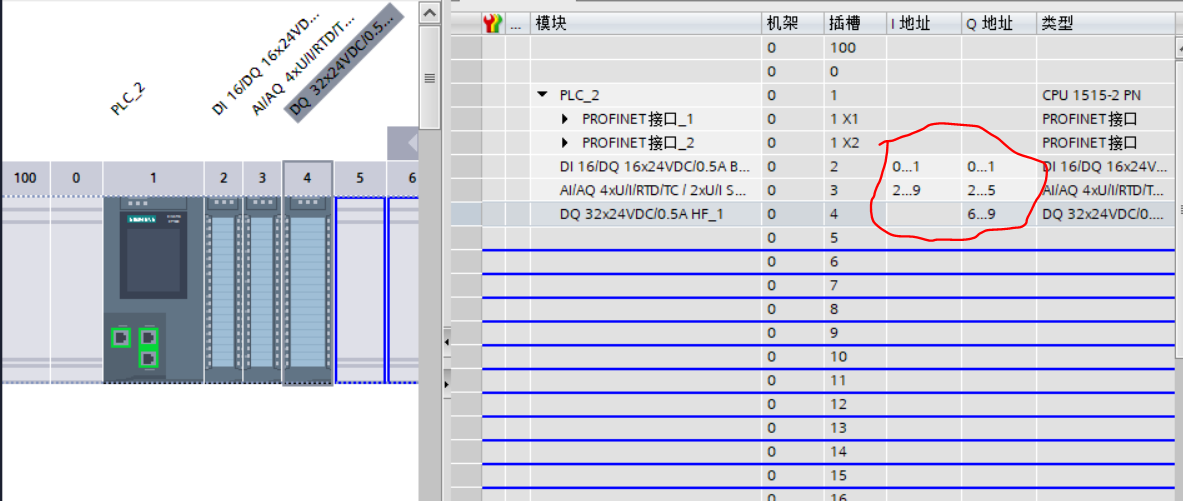Select the DI/DQ module graphic in slot 2
This screenshot has height=501, width=1183.
pos(223,290)
